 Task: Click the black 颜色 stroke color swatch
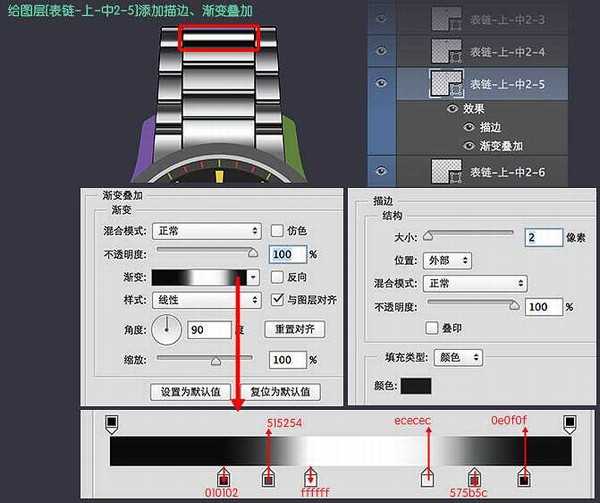(416, 385)
